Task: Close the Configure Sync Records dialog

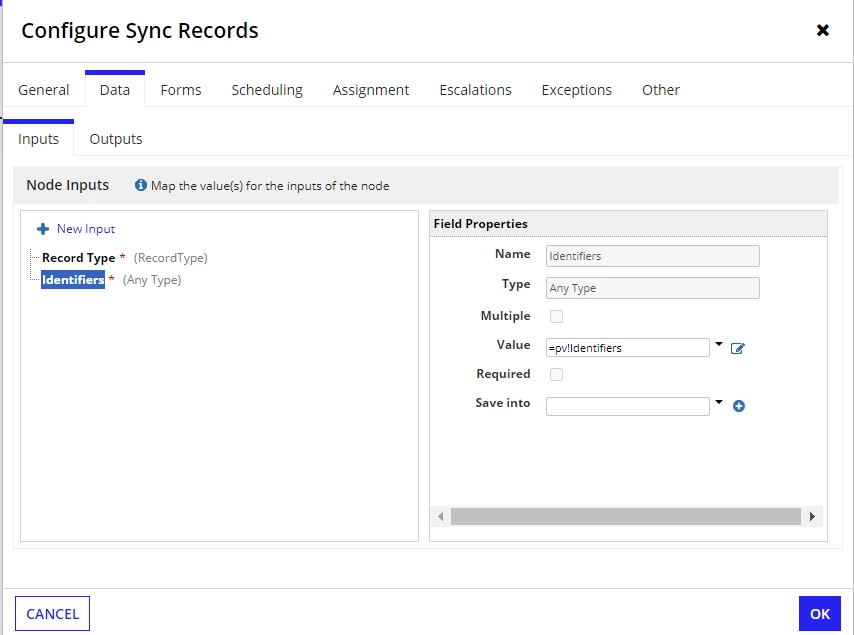Action: pos(822,30)
